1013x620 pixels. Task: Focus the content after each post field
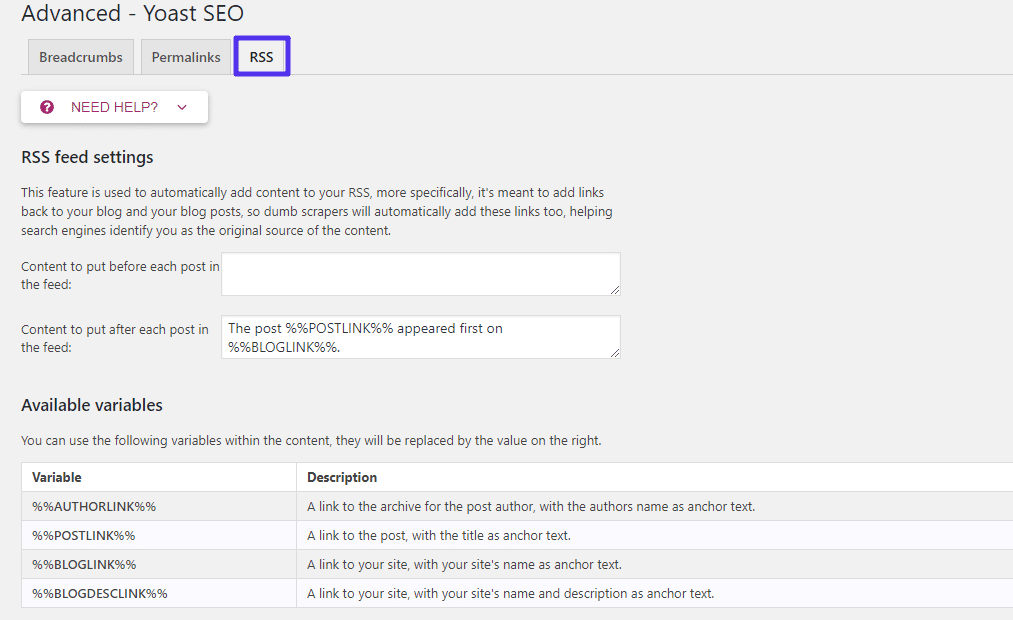(x=421, y=337)
